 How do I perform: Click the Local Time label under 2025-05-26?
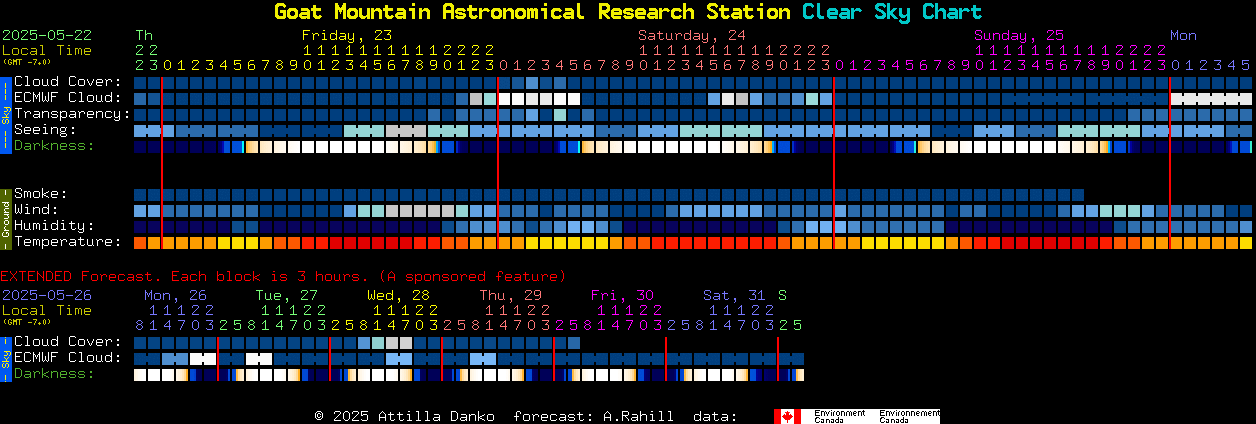47,310
